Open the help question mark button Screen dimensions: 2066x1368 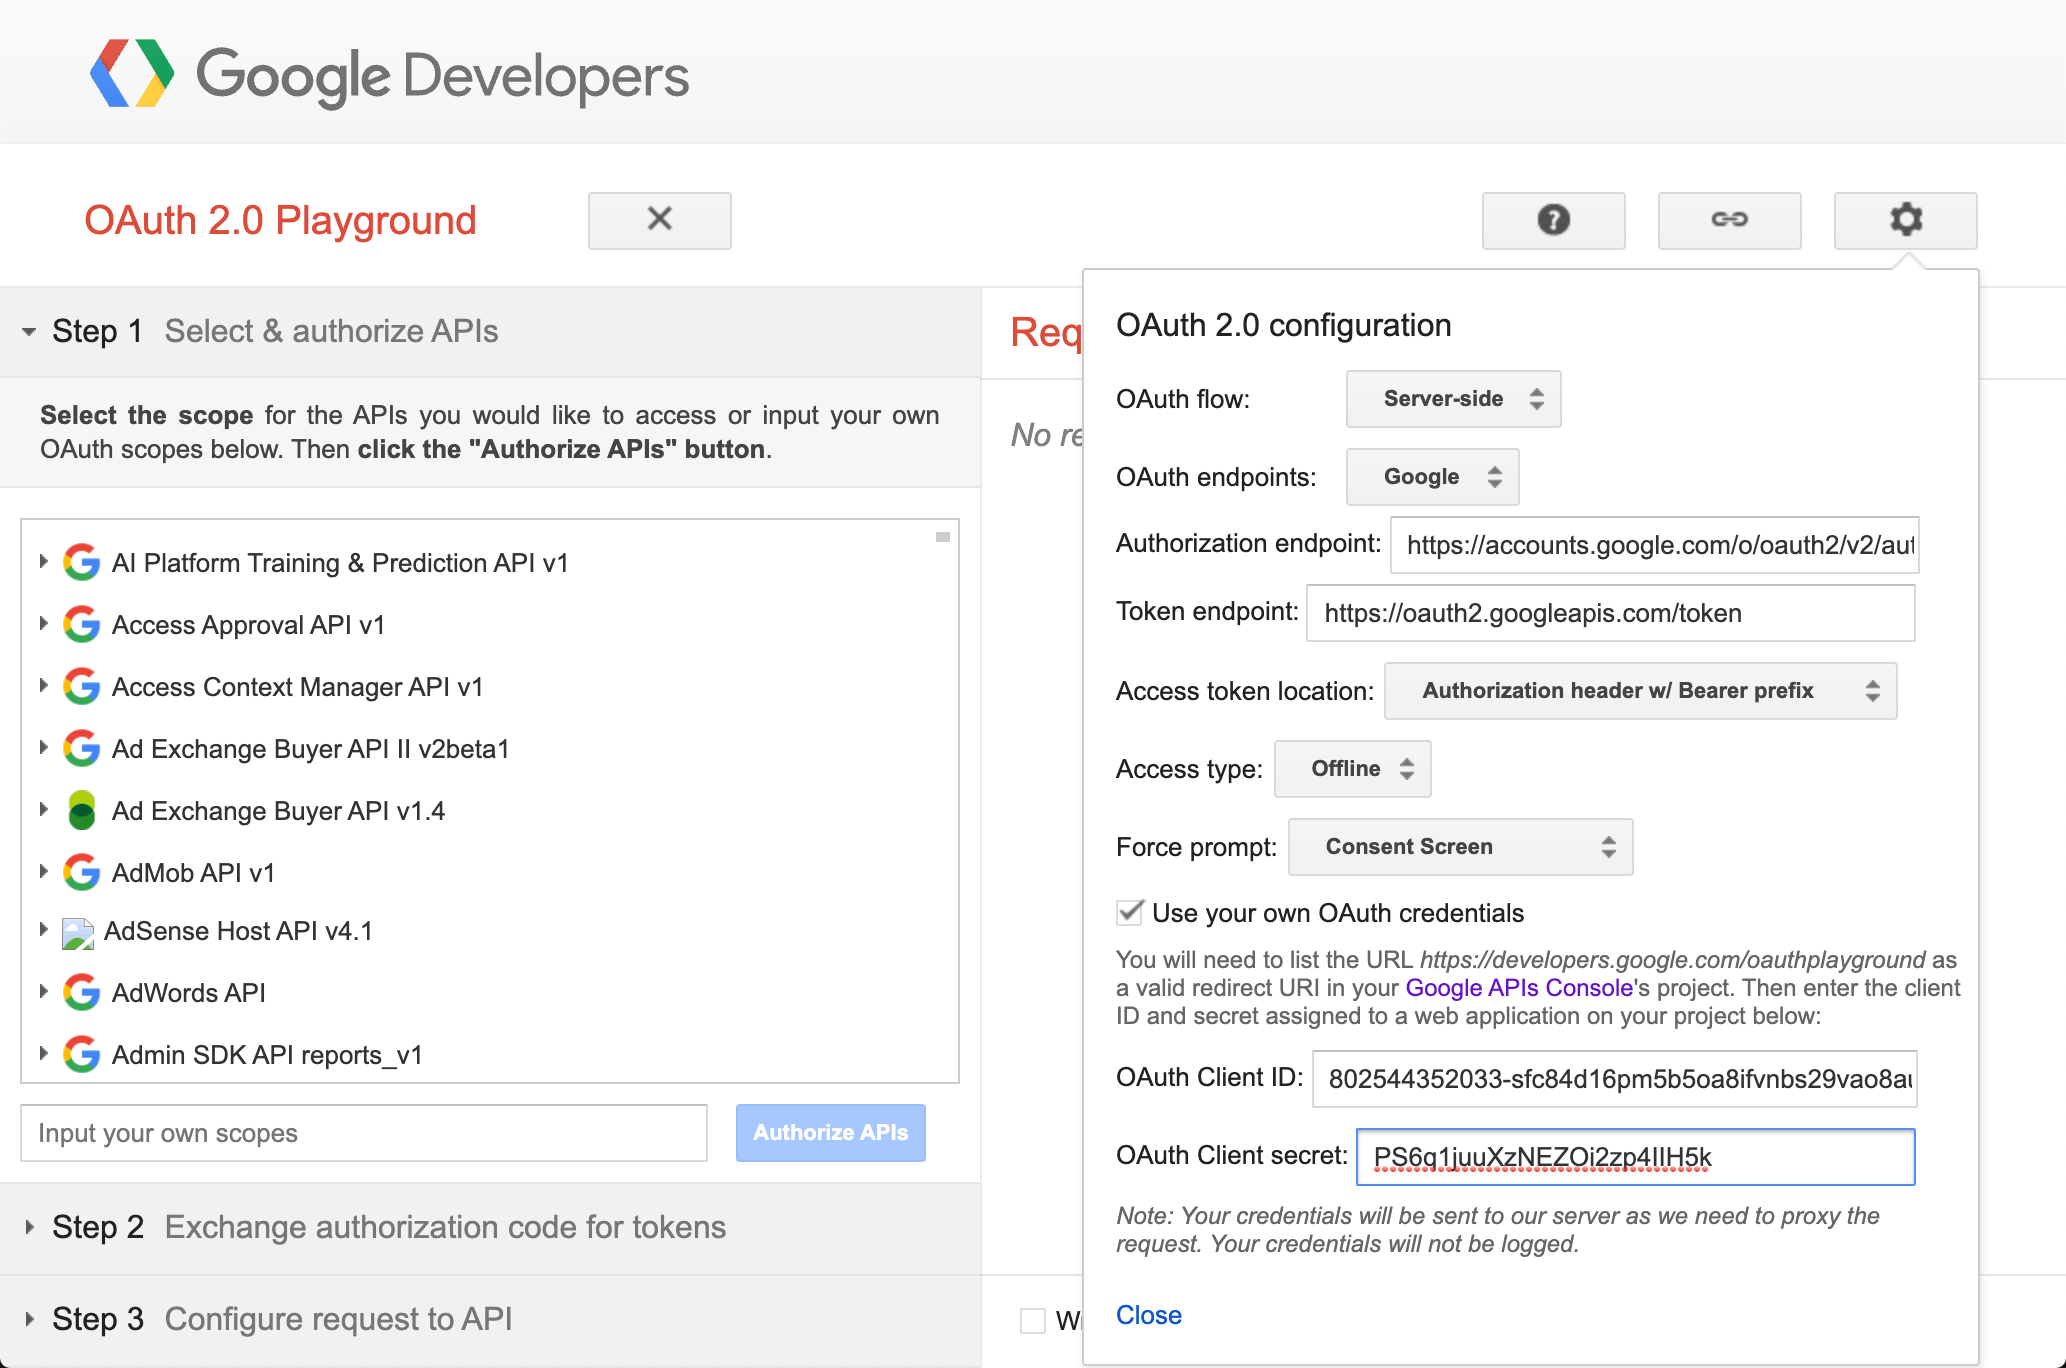tap(1553, 220)
